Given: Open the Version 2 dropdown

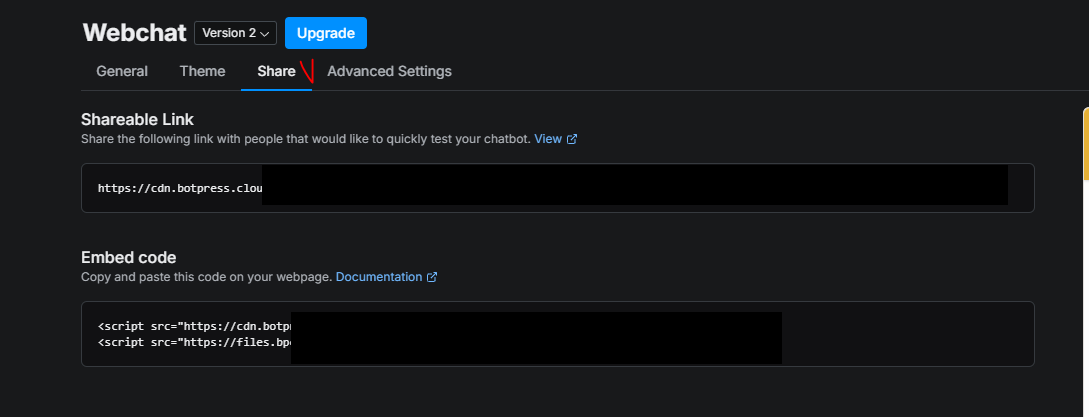Looking at the screenshot, I should [x=235, y=33].
